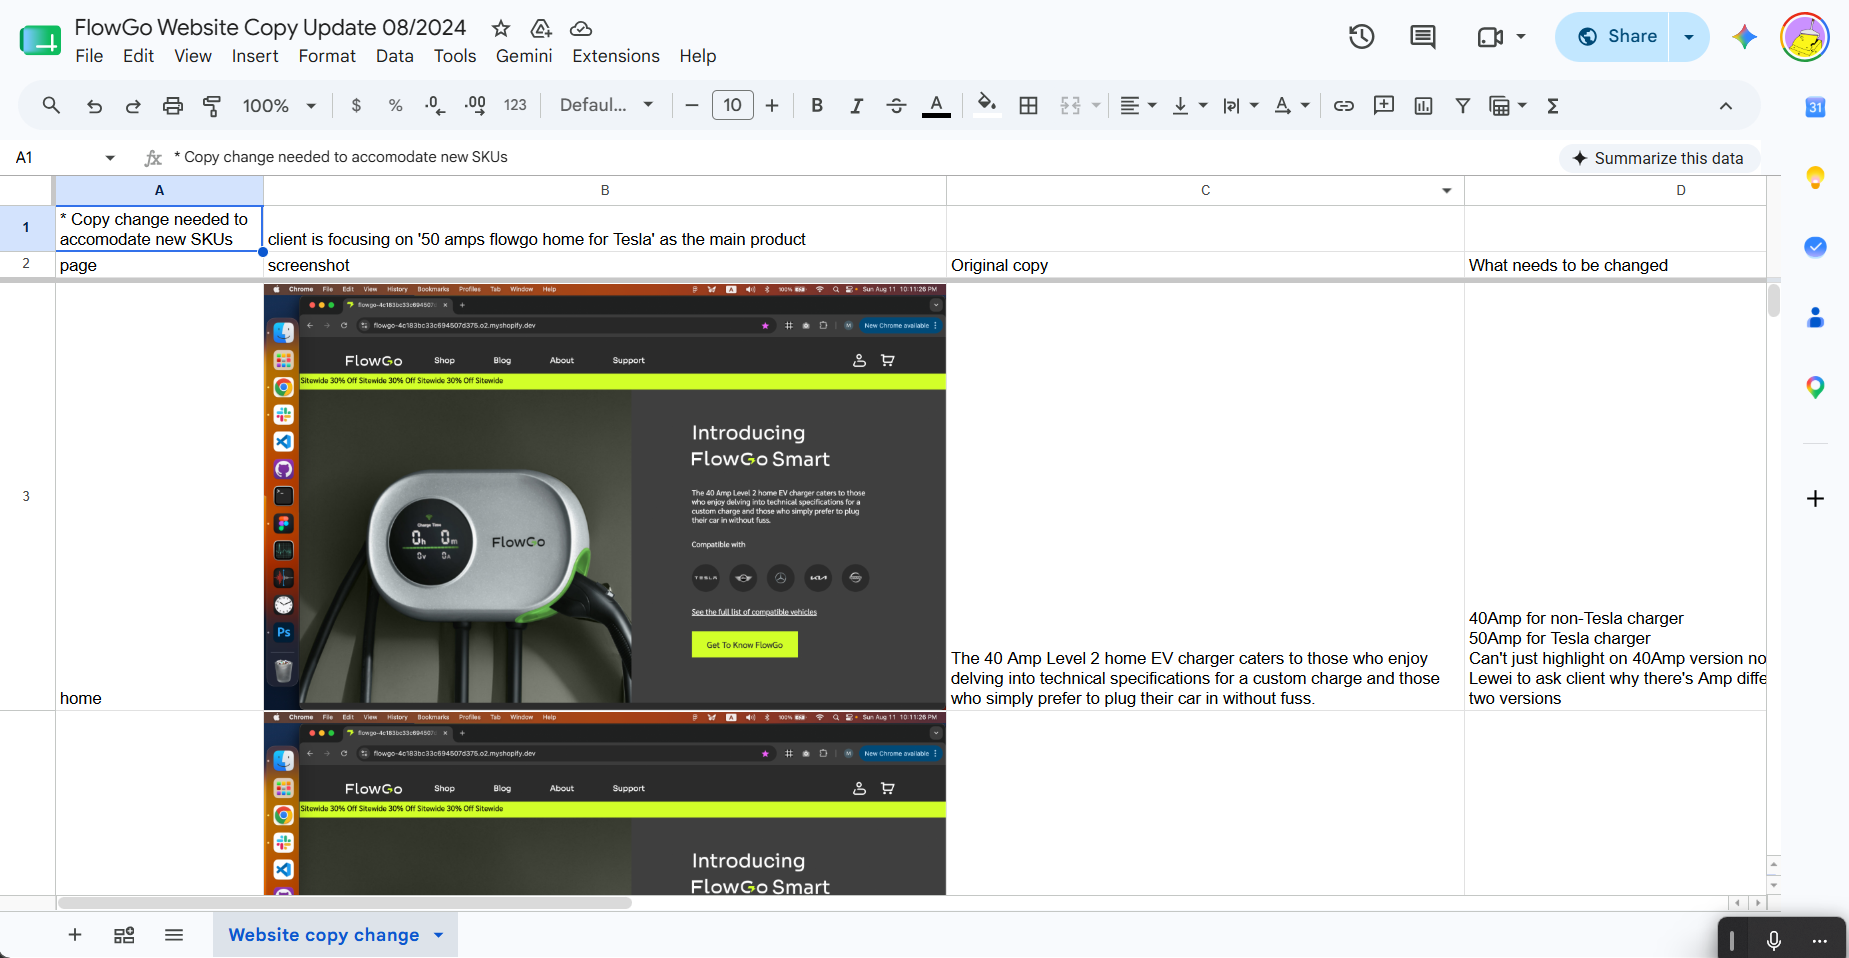Open the Contacts side panel
This screenshot has width=1849, height=958.
[1815, 317]
